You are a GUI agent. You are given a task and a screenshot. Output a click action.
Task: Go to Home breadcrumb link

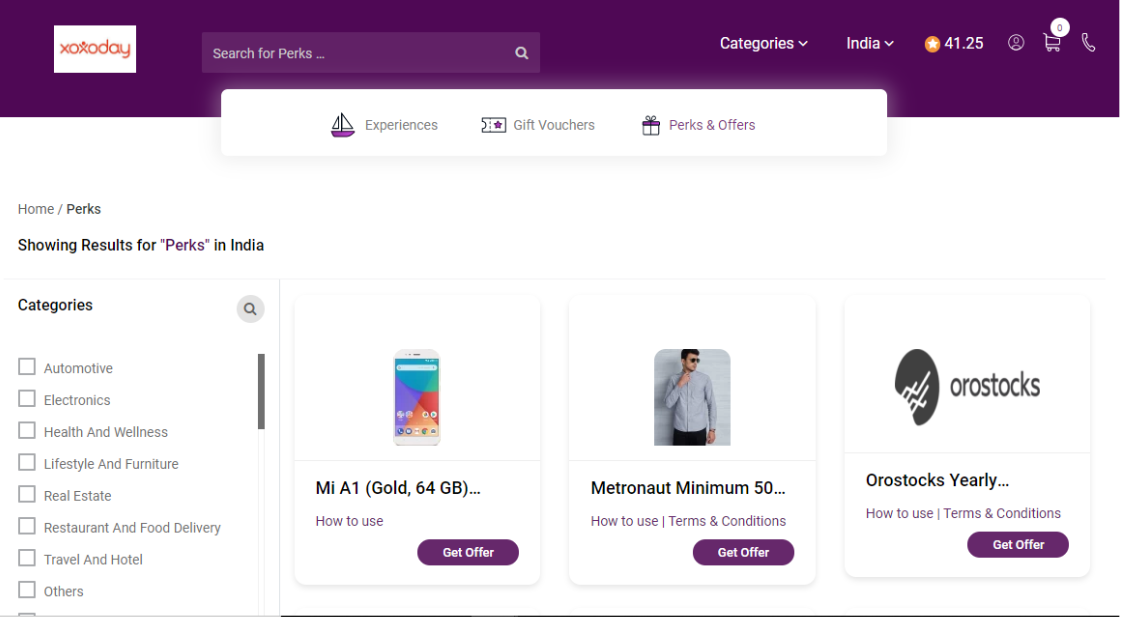tap(36, 209)
